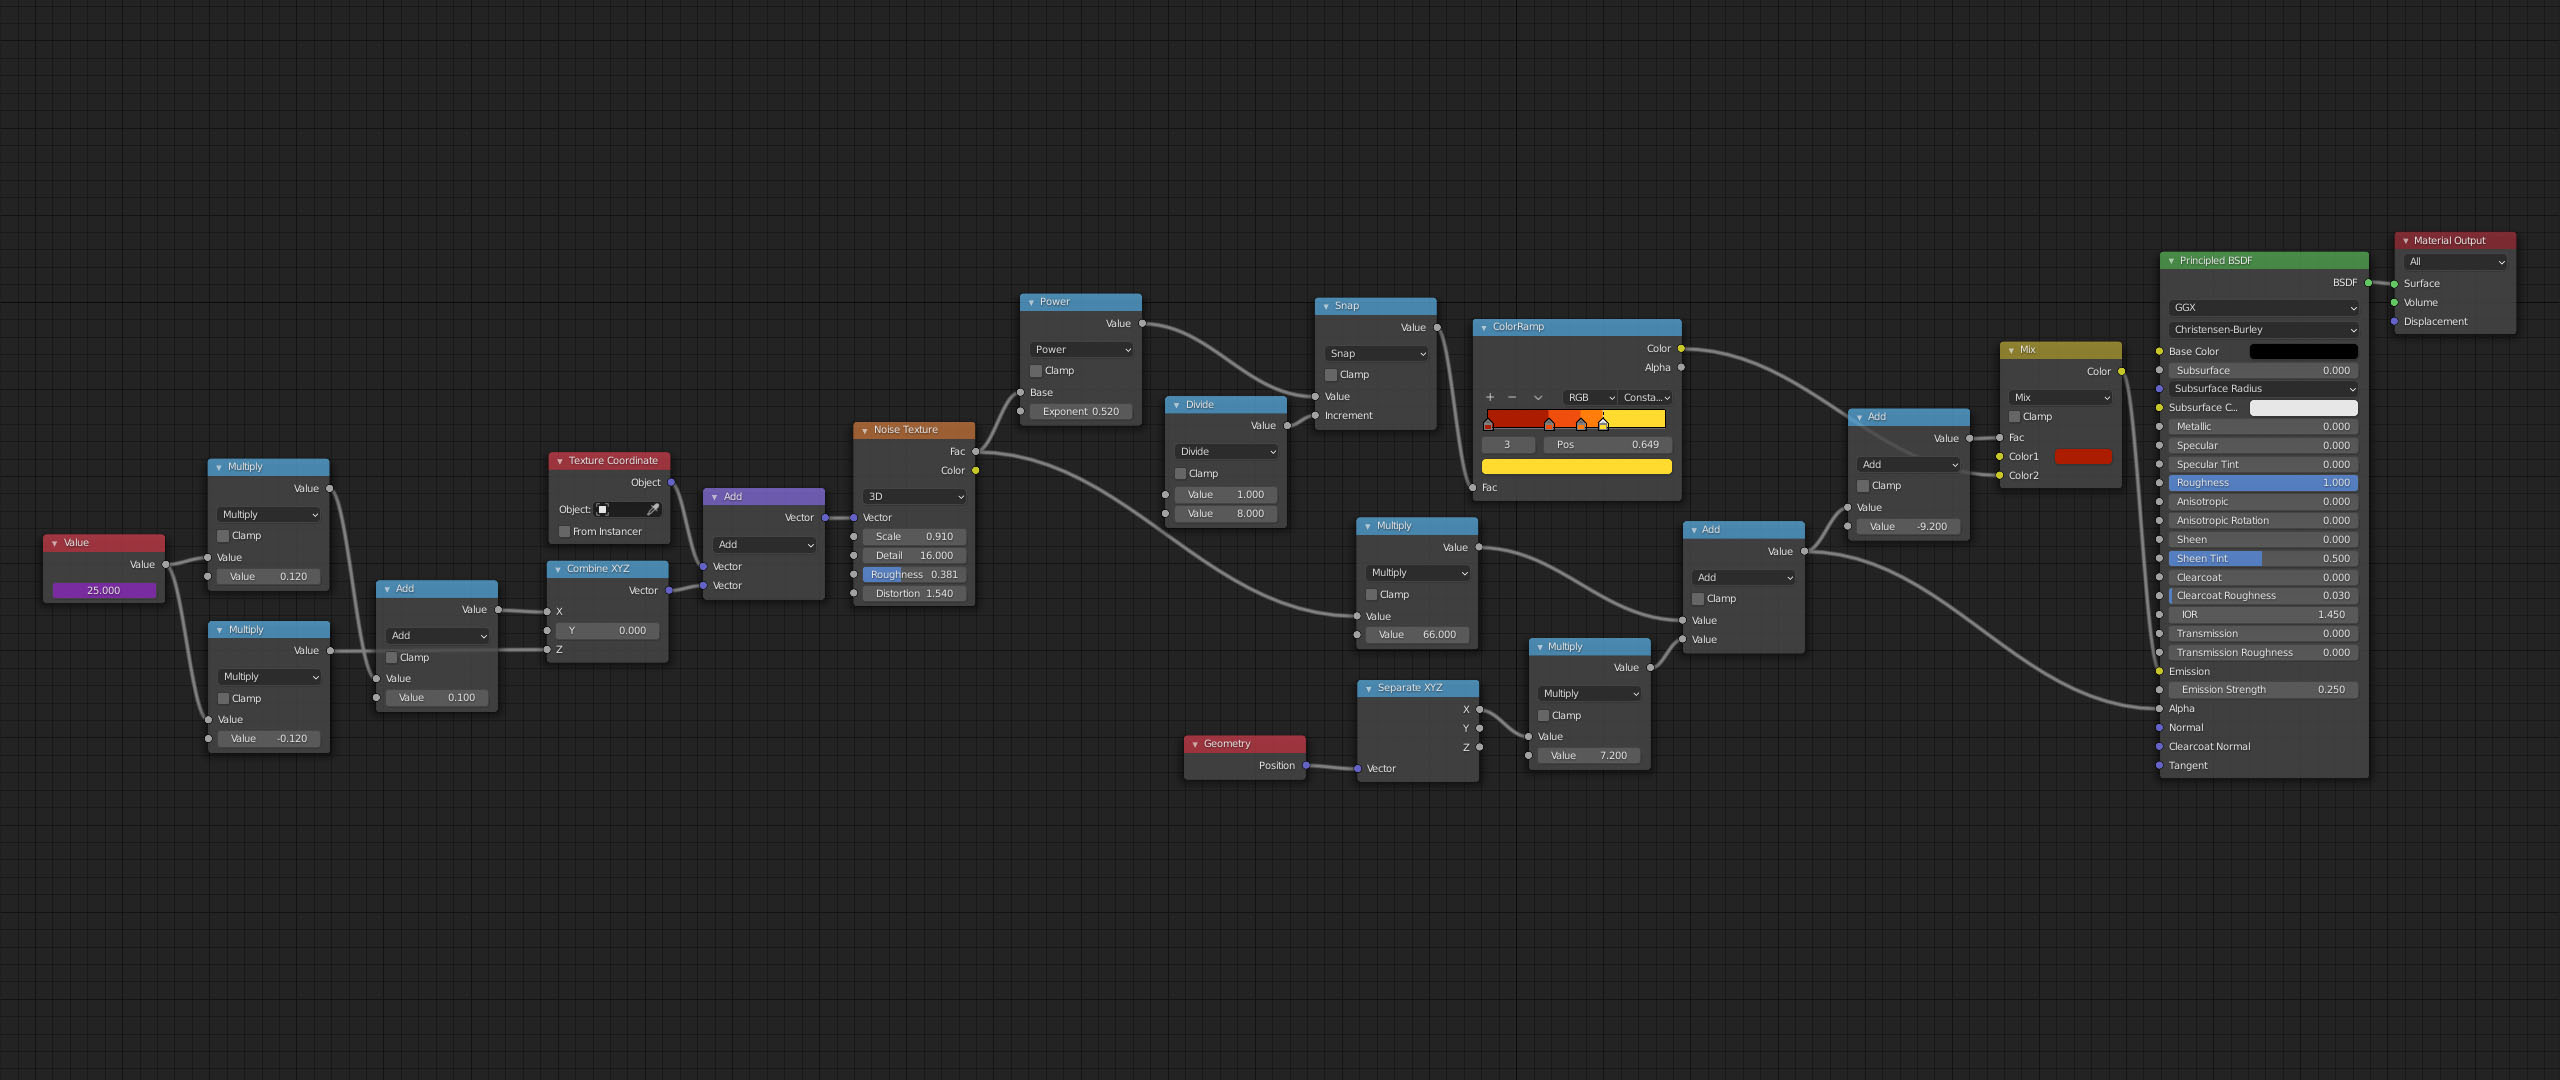Click the ColorRamp remove stop minus icon
This screenshot has width=2560, height=1080.
click(1512, 397)
